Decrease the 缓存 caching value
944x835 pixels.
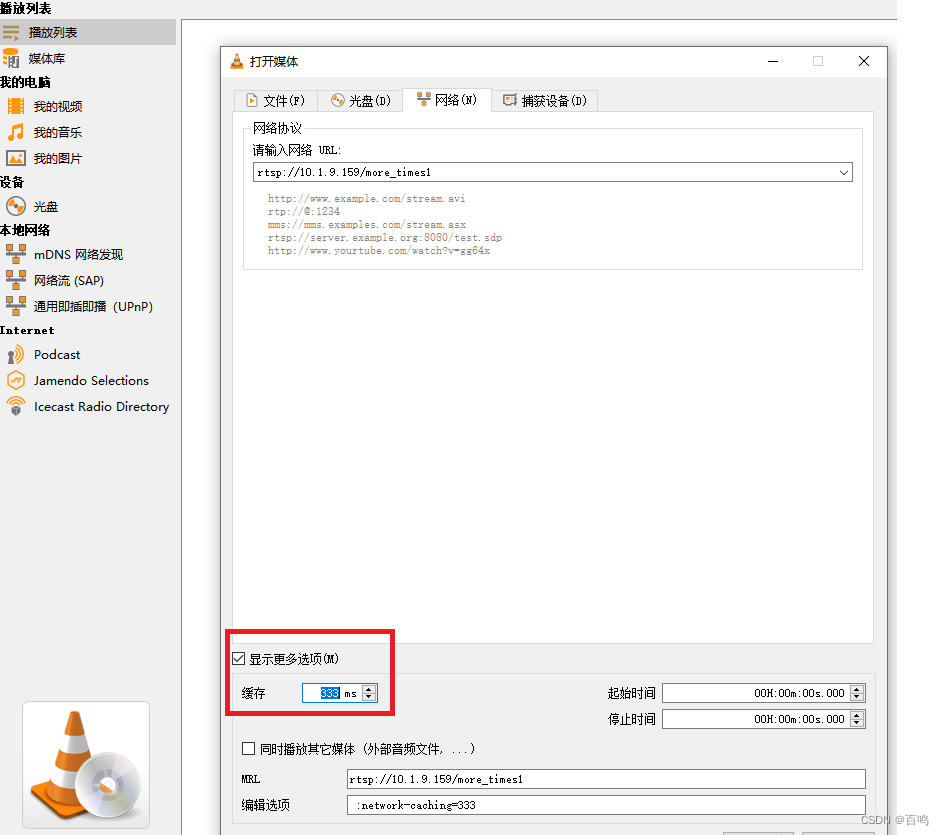(369, 697)
